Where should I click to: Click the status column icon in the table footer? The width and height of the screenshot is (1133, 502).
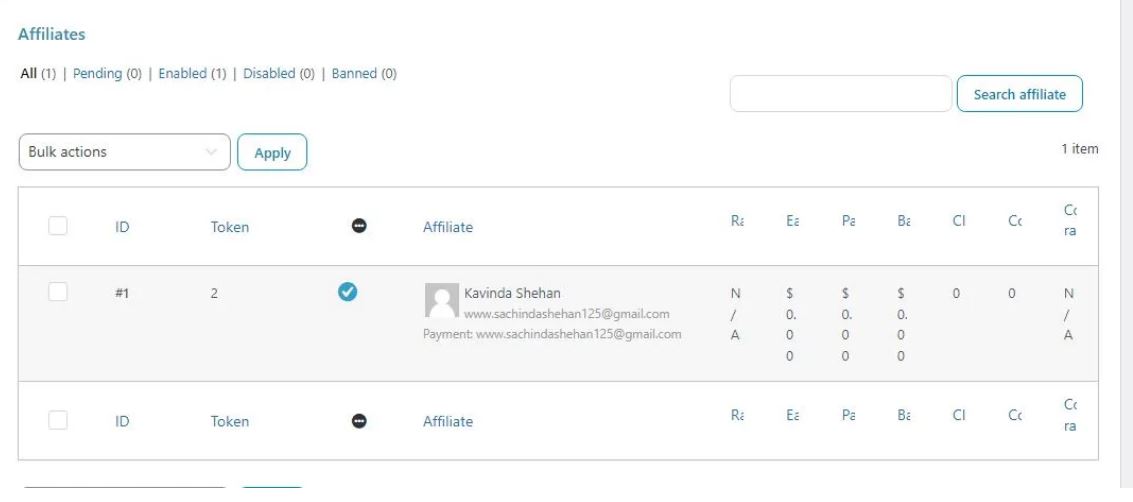[x=359, y=421]
